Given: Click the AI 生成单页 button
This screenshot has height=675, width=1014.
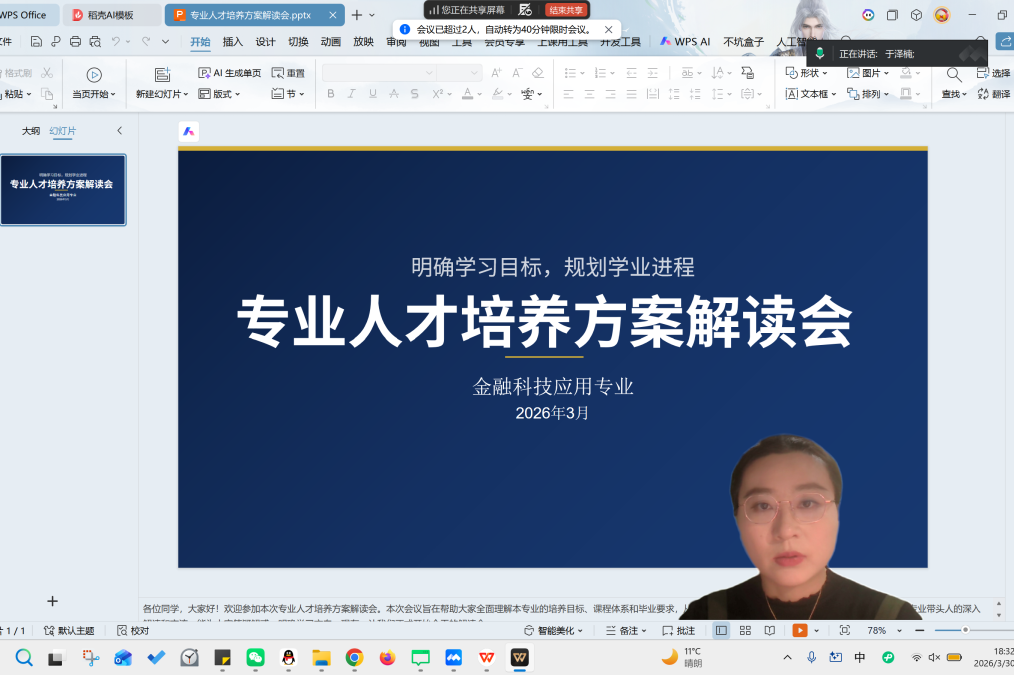Looking at the screenshot, I should 229,73.
